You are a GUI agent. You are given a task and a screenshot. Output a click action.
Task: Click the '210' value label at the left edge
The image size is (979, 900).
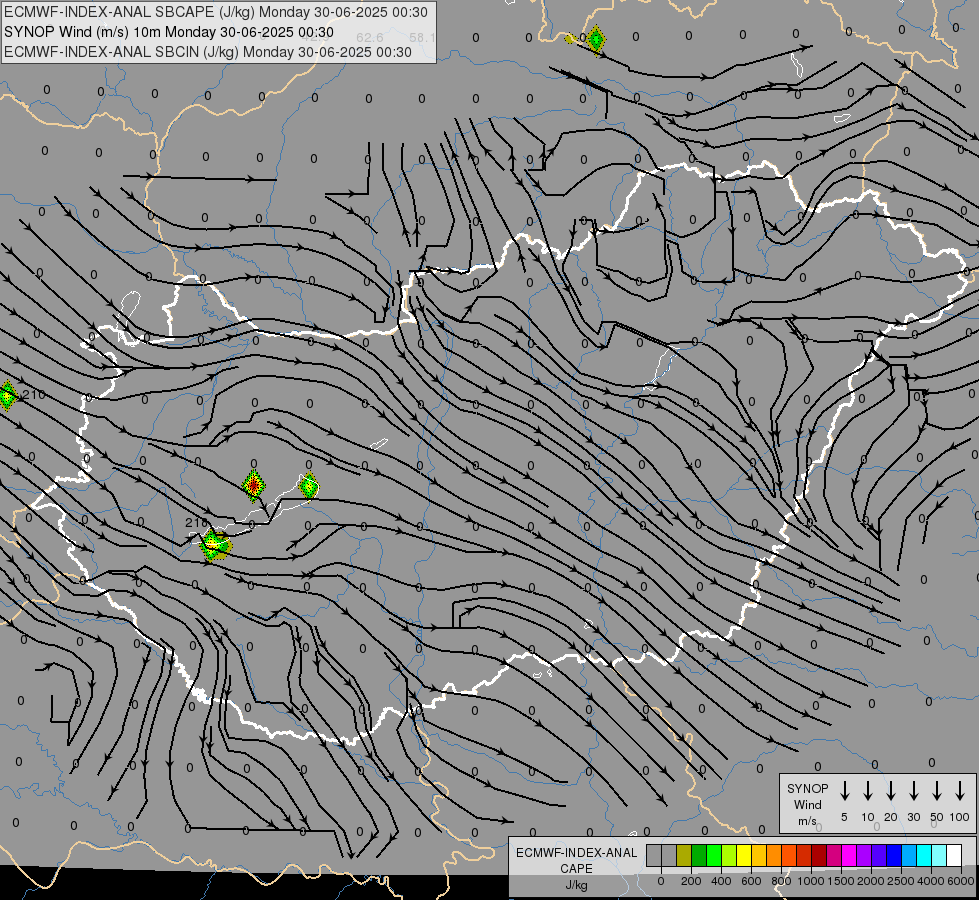pos(34,395)
